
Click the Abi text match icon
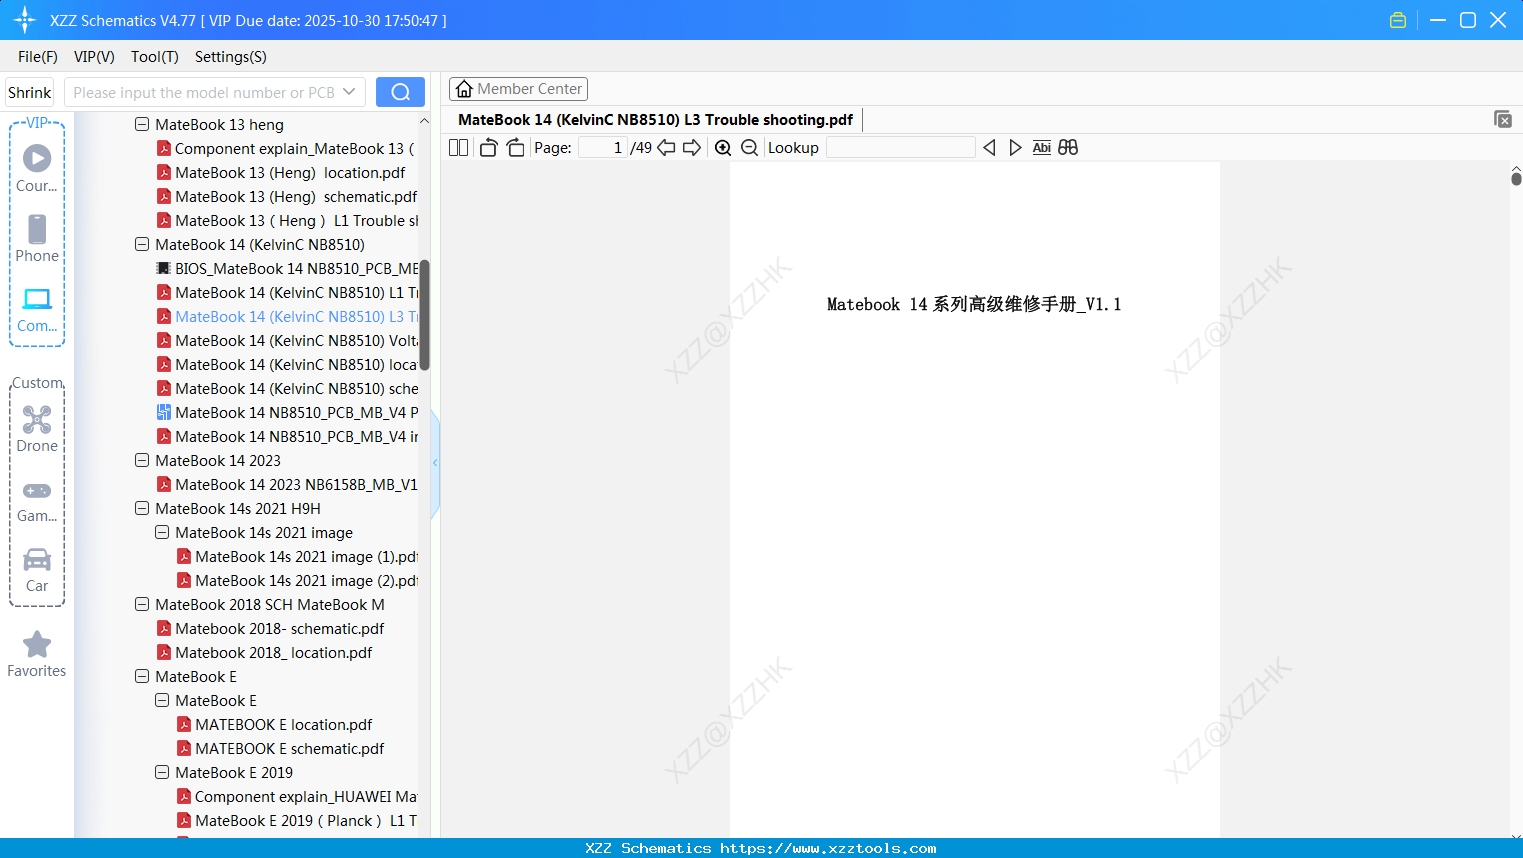coord(1041,148)
